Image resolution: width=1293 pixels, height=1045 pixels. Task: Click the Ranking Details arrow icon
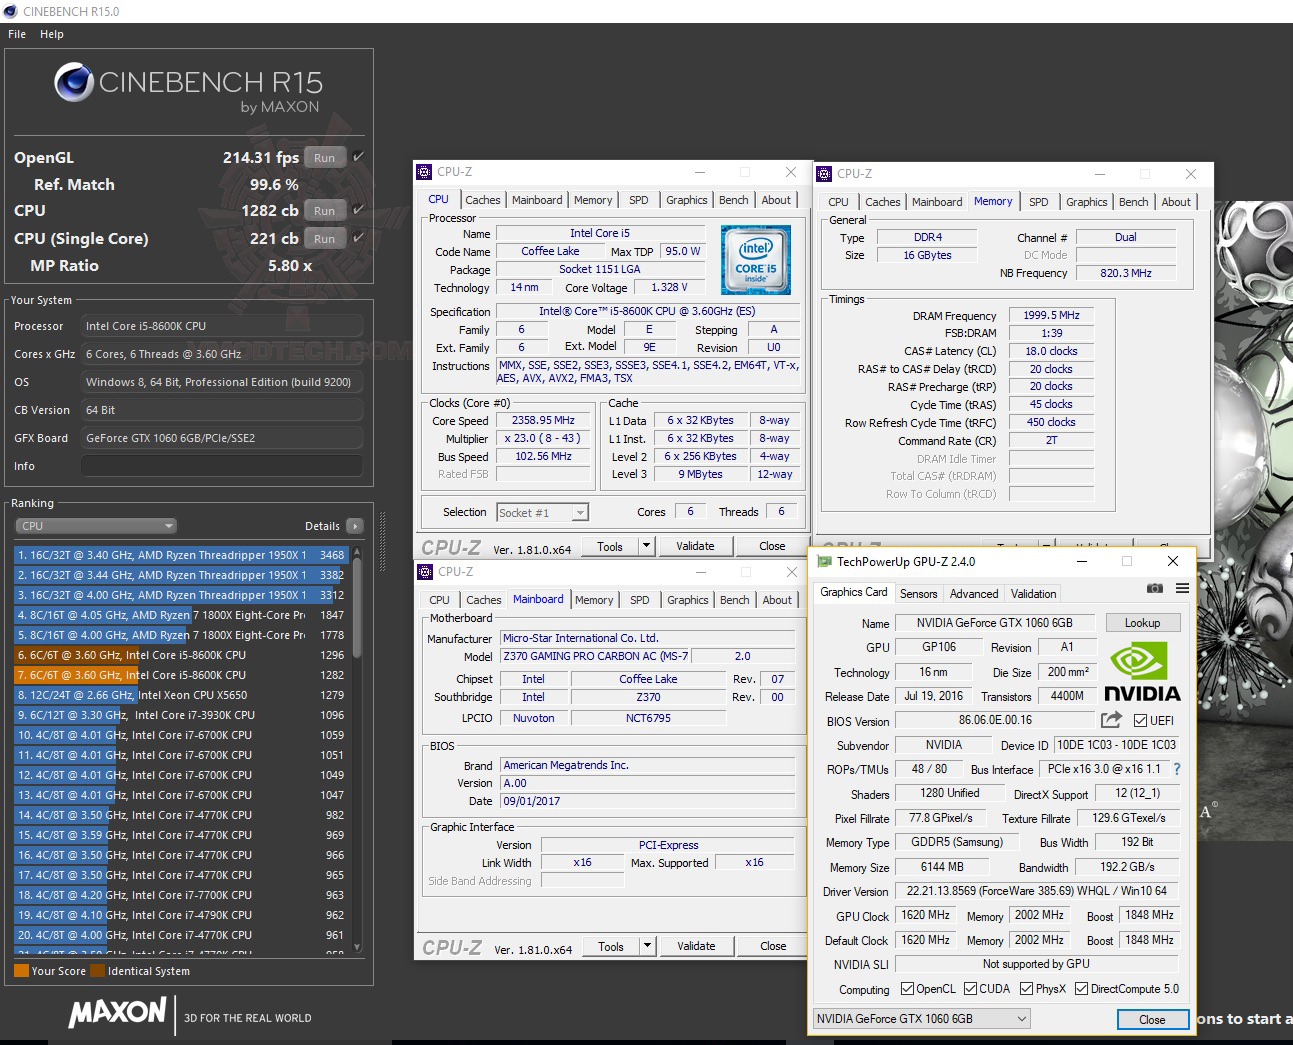pyautogui.click(x=354, y=526)
